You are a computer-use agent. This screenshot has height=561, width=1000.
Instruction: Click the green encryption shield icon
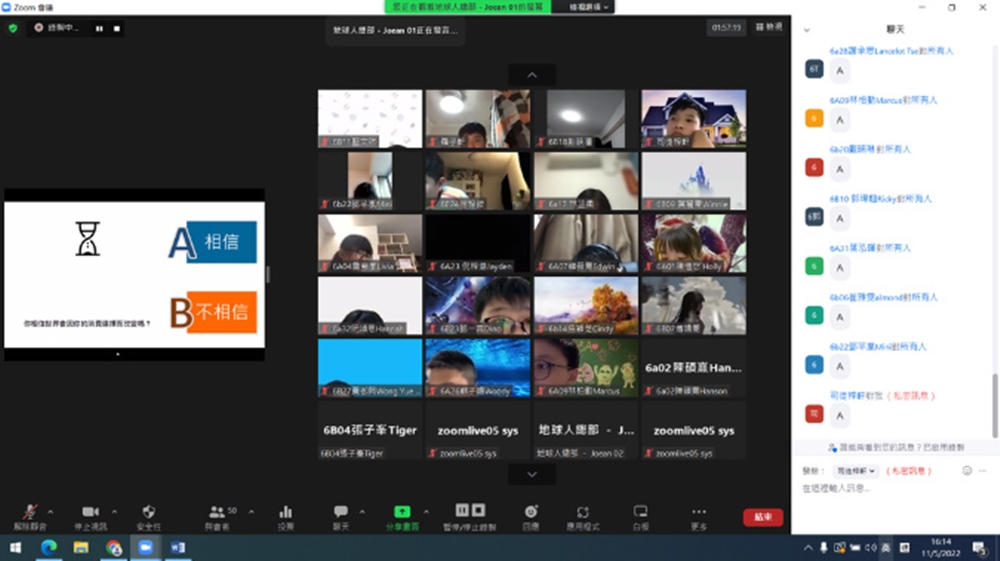(13, 28)
